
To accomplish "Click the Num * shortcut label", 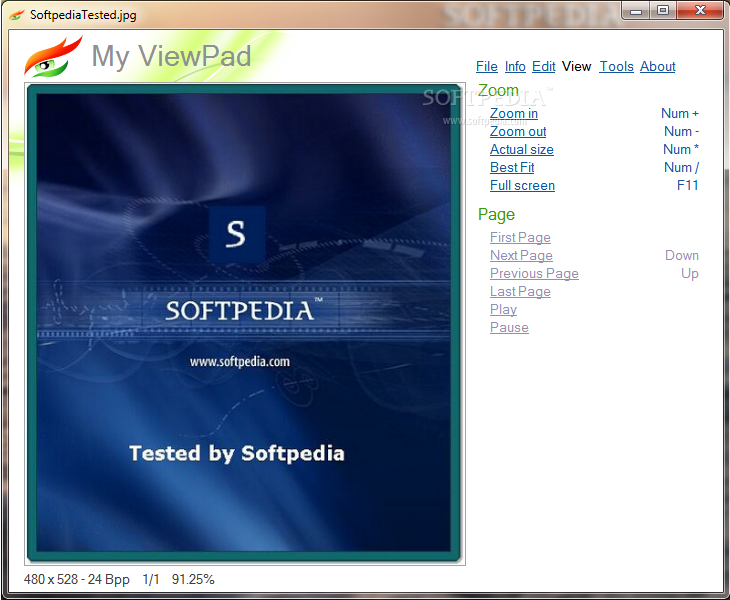I will [x=681, y=149].
